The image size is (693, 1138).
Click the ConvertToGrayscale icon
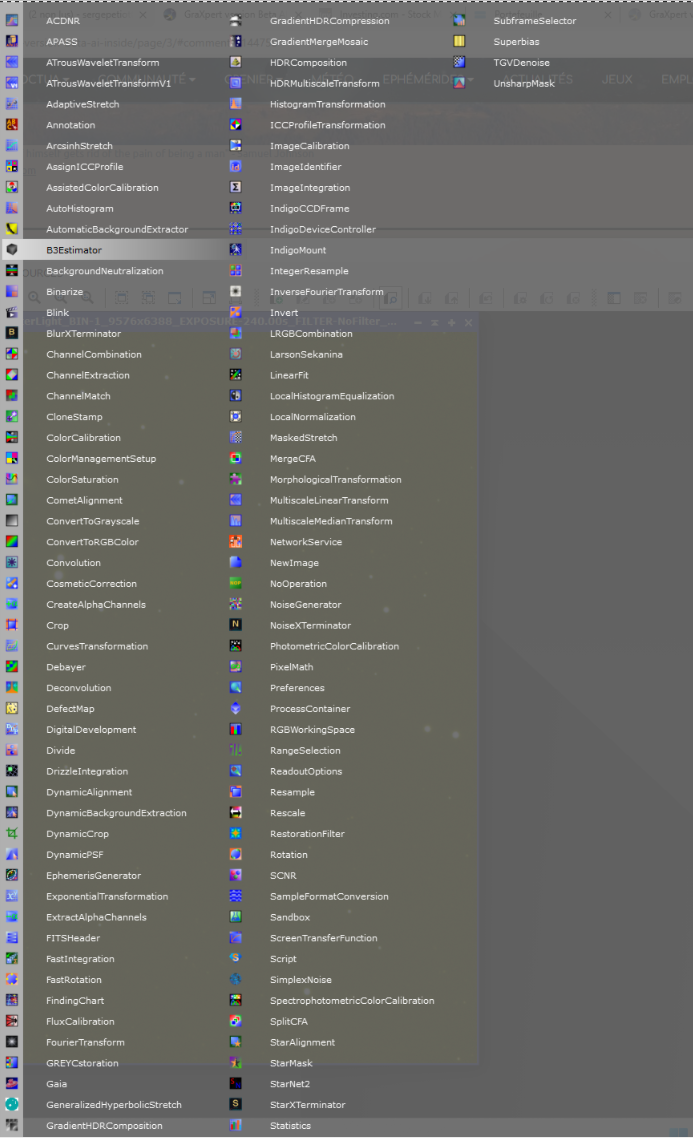click(12, 521)
